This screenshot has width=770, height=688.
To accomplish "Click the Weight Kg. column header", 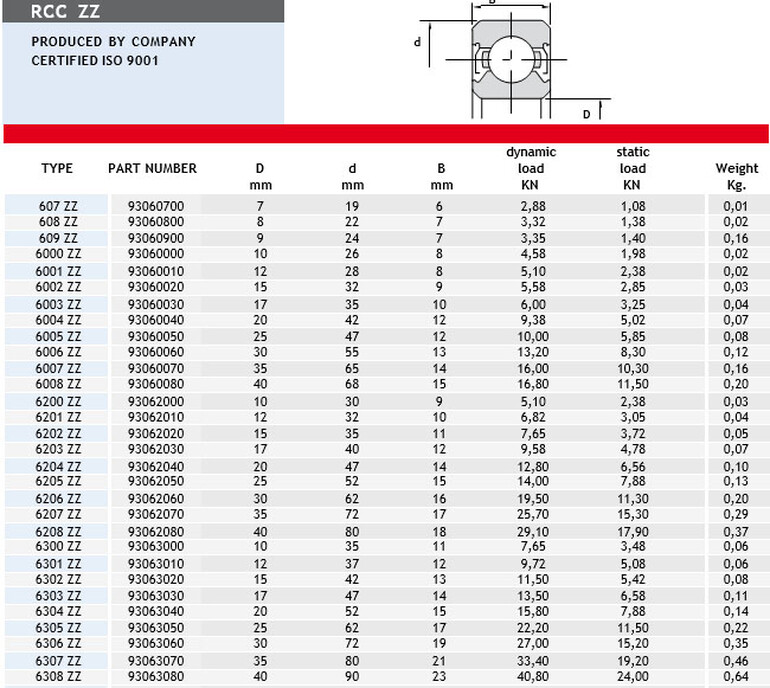I will (x=737, y=176).
